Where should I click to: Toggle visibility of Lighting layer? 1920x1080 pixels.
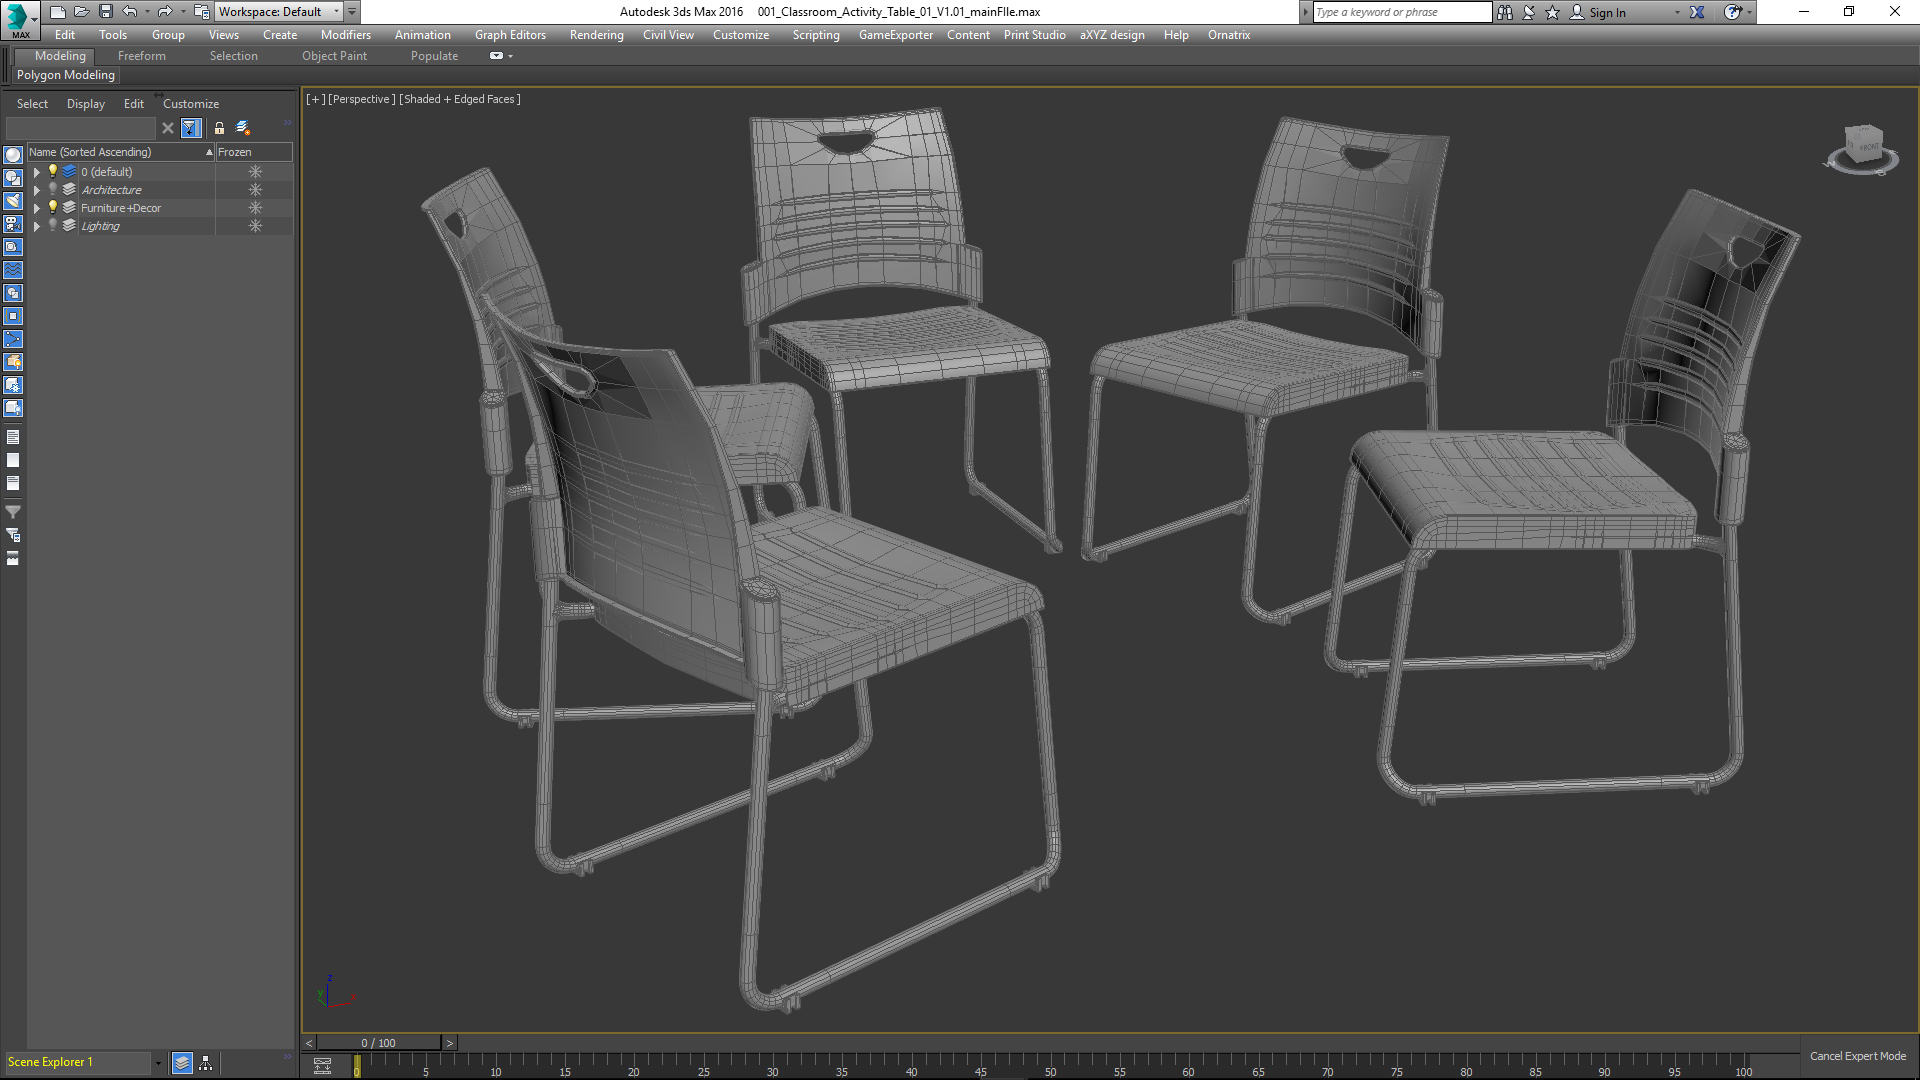51,225
